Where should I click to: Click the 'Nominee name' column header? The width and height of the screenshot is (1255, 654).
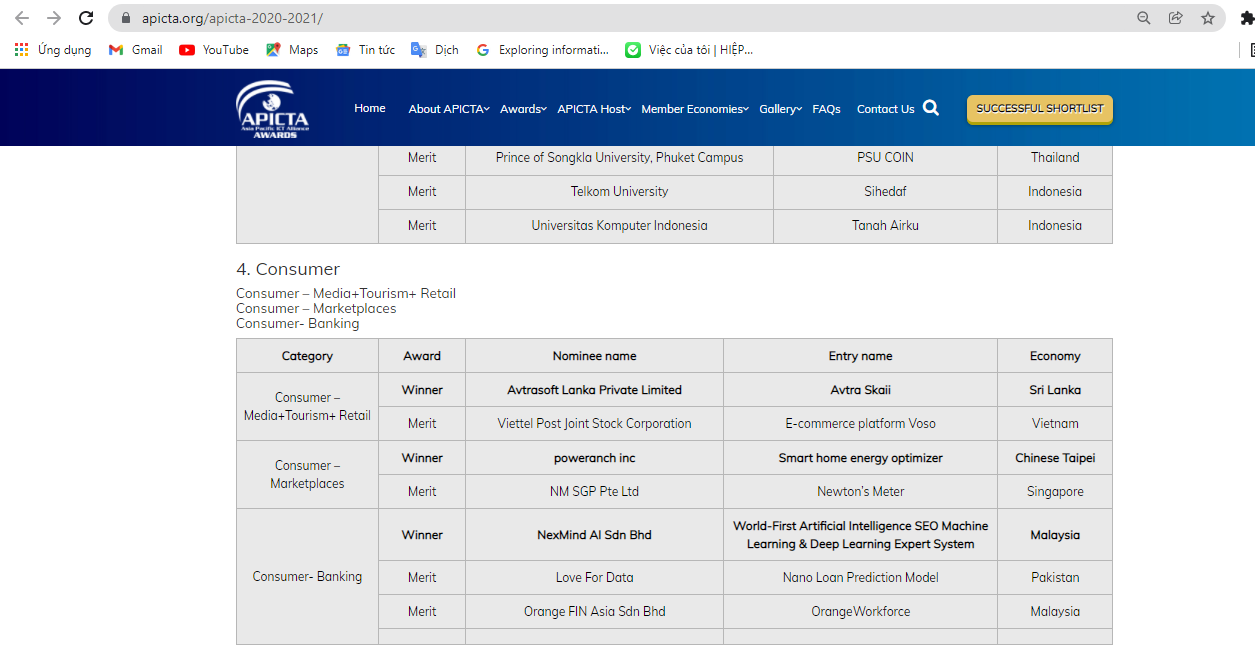[x=595, y=356]
